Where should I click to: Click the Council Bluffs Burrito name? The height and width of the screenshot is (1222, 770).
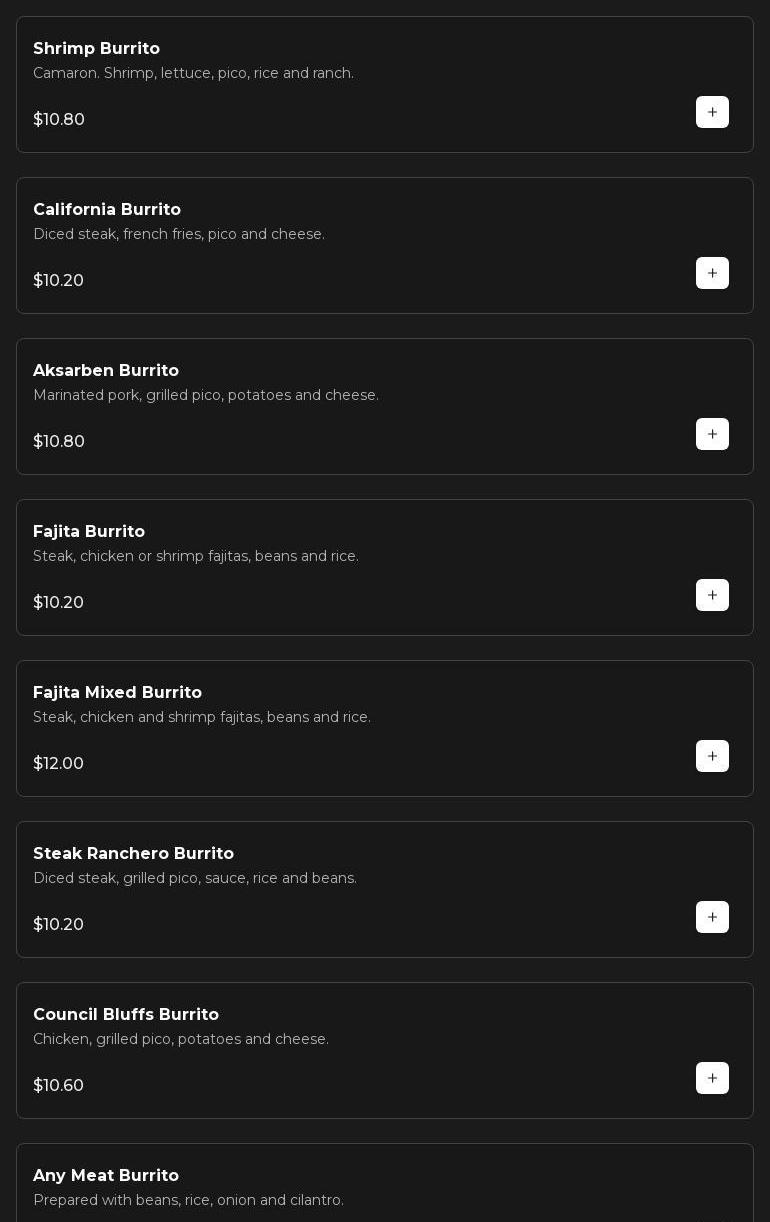pyautogui.click(x=126, y=1015)
